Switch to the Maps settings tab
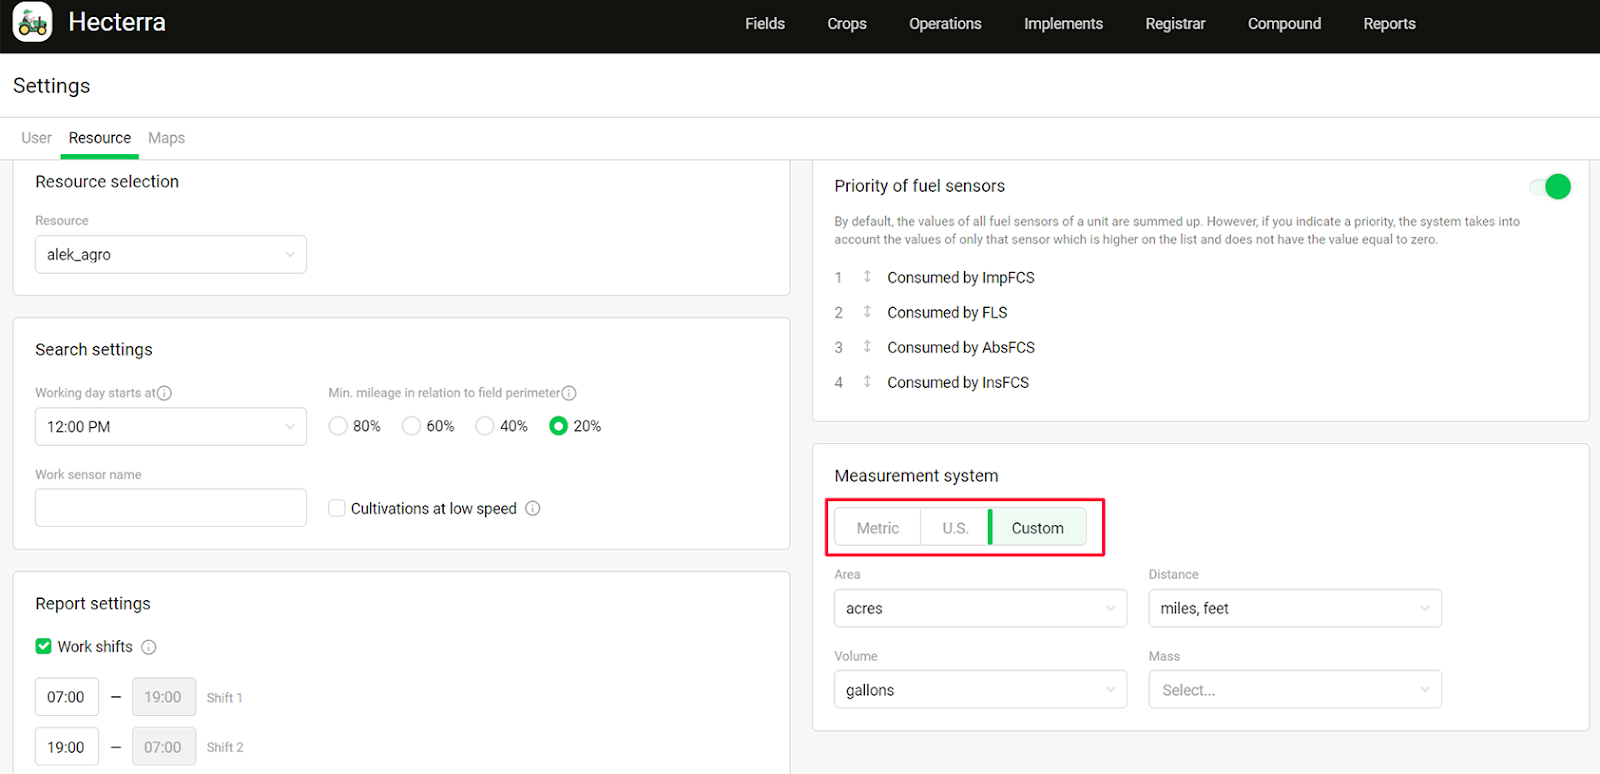This screenshot has height=774, width=1600. click(x=166, y=138)
